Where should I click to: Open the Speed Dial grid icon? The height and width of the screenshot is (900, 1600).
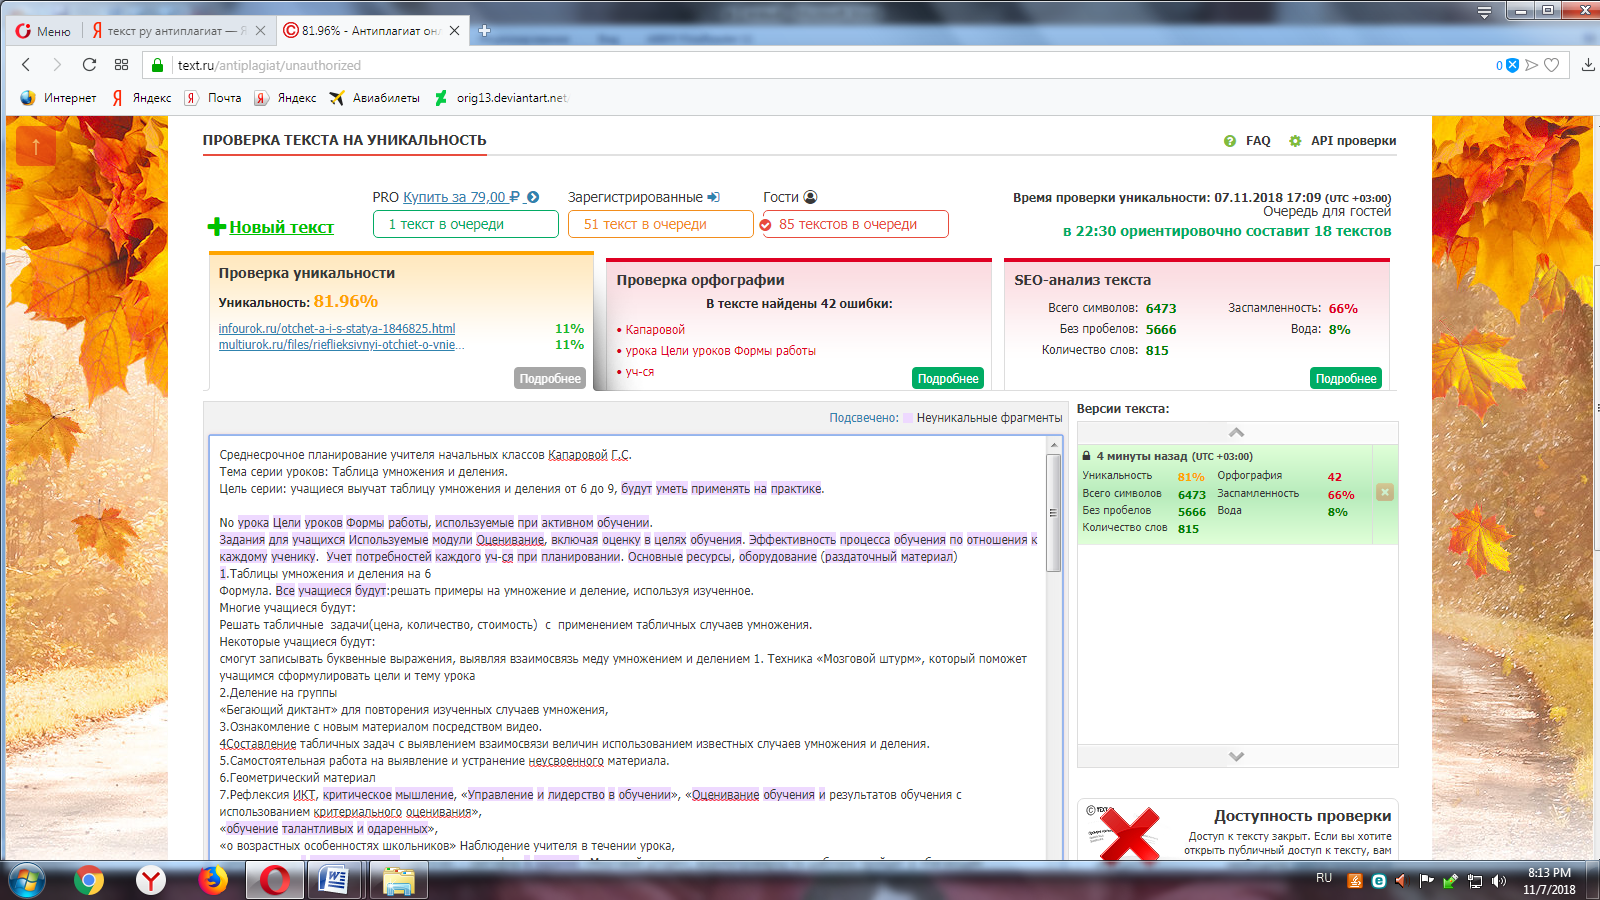(x=121, y=65)
